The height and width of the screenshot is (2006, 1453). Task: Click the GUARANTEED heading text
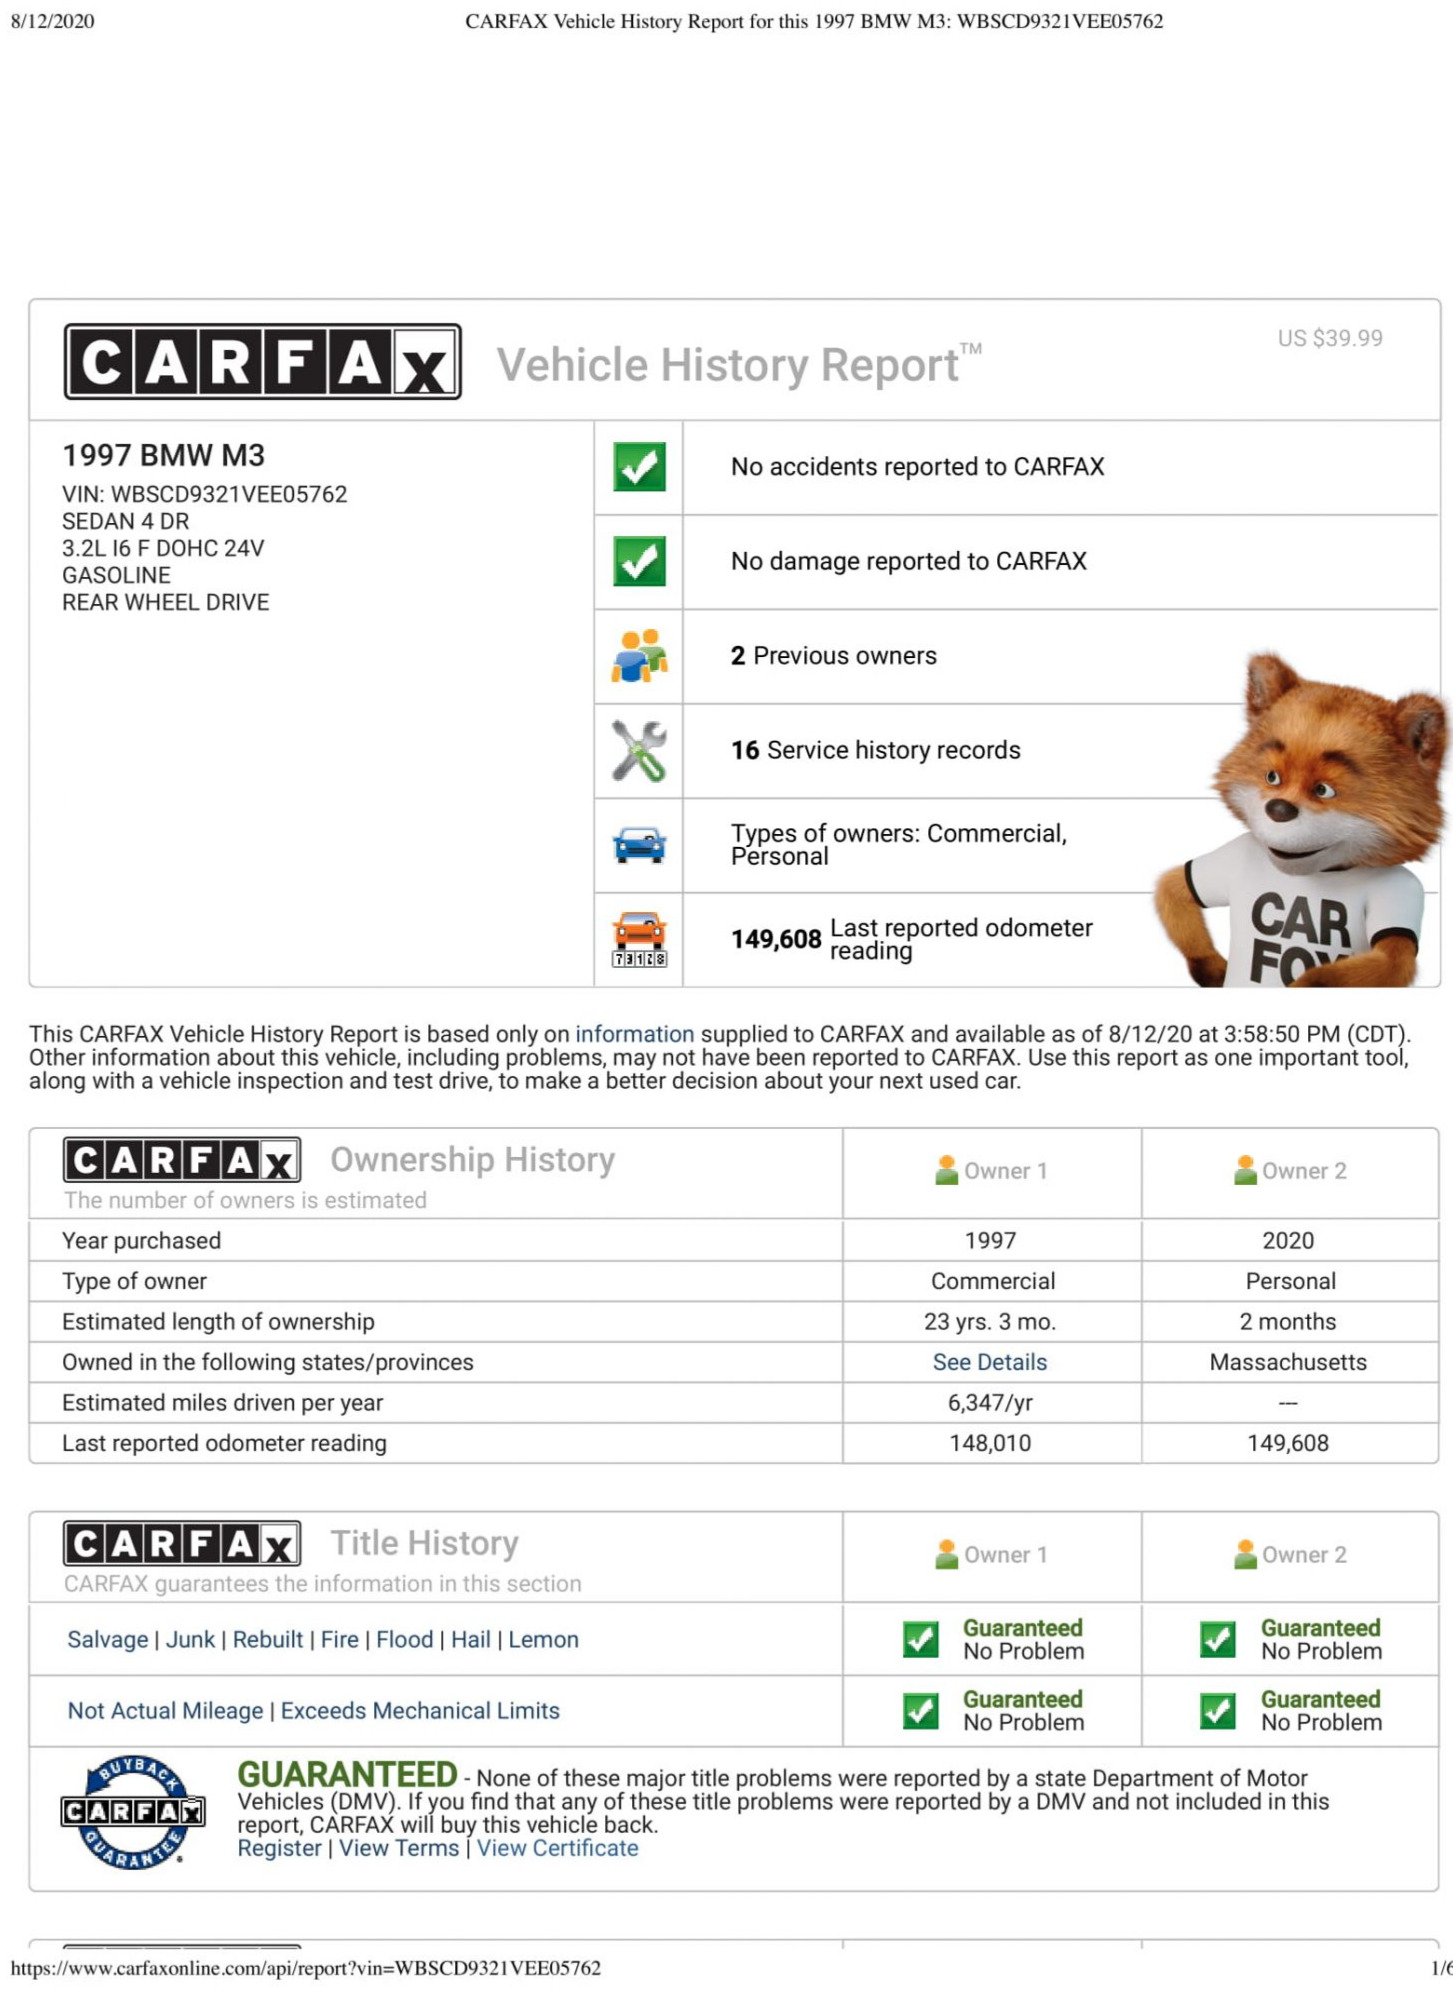pos(347,1775)
